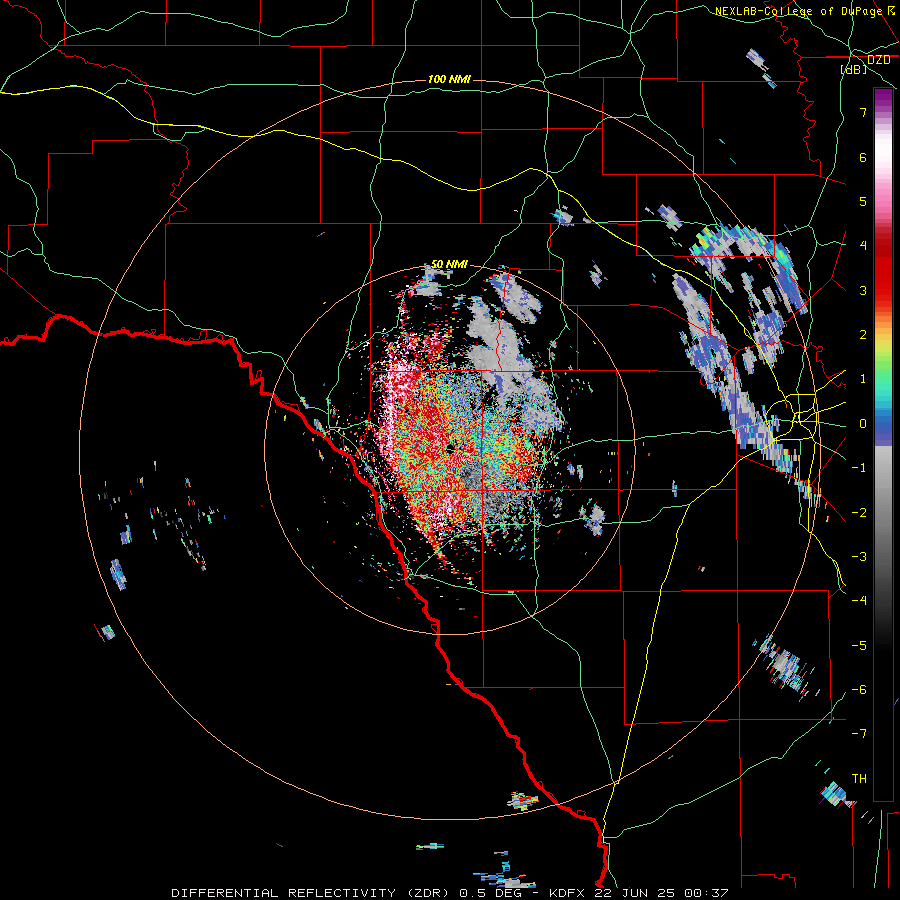Click the DZD product label above the scale
900x900 pixels.
[x=878, y=60]
